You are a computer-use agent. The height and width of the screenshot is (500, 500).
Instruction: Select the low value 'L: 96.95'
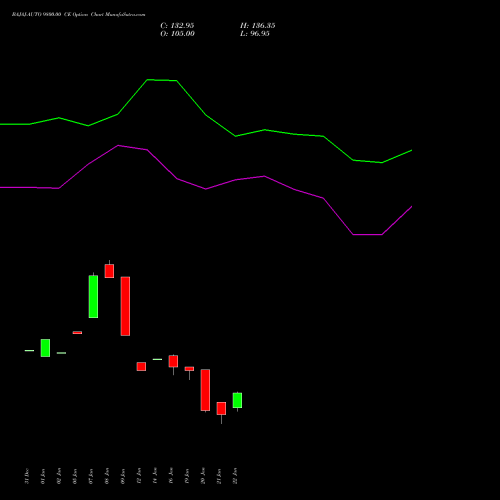click(x=255, y=34)
